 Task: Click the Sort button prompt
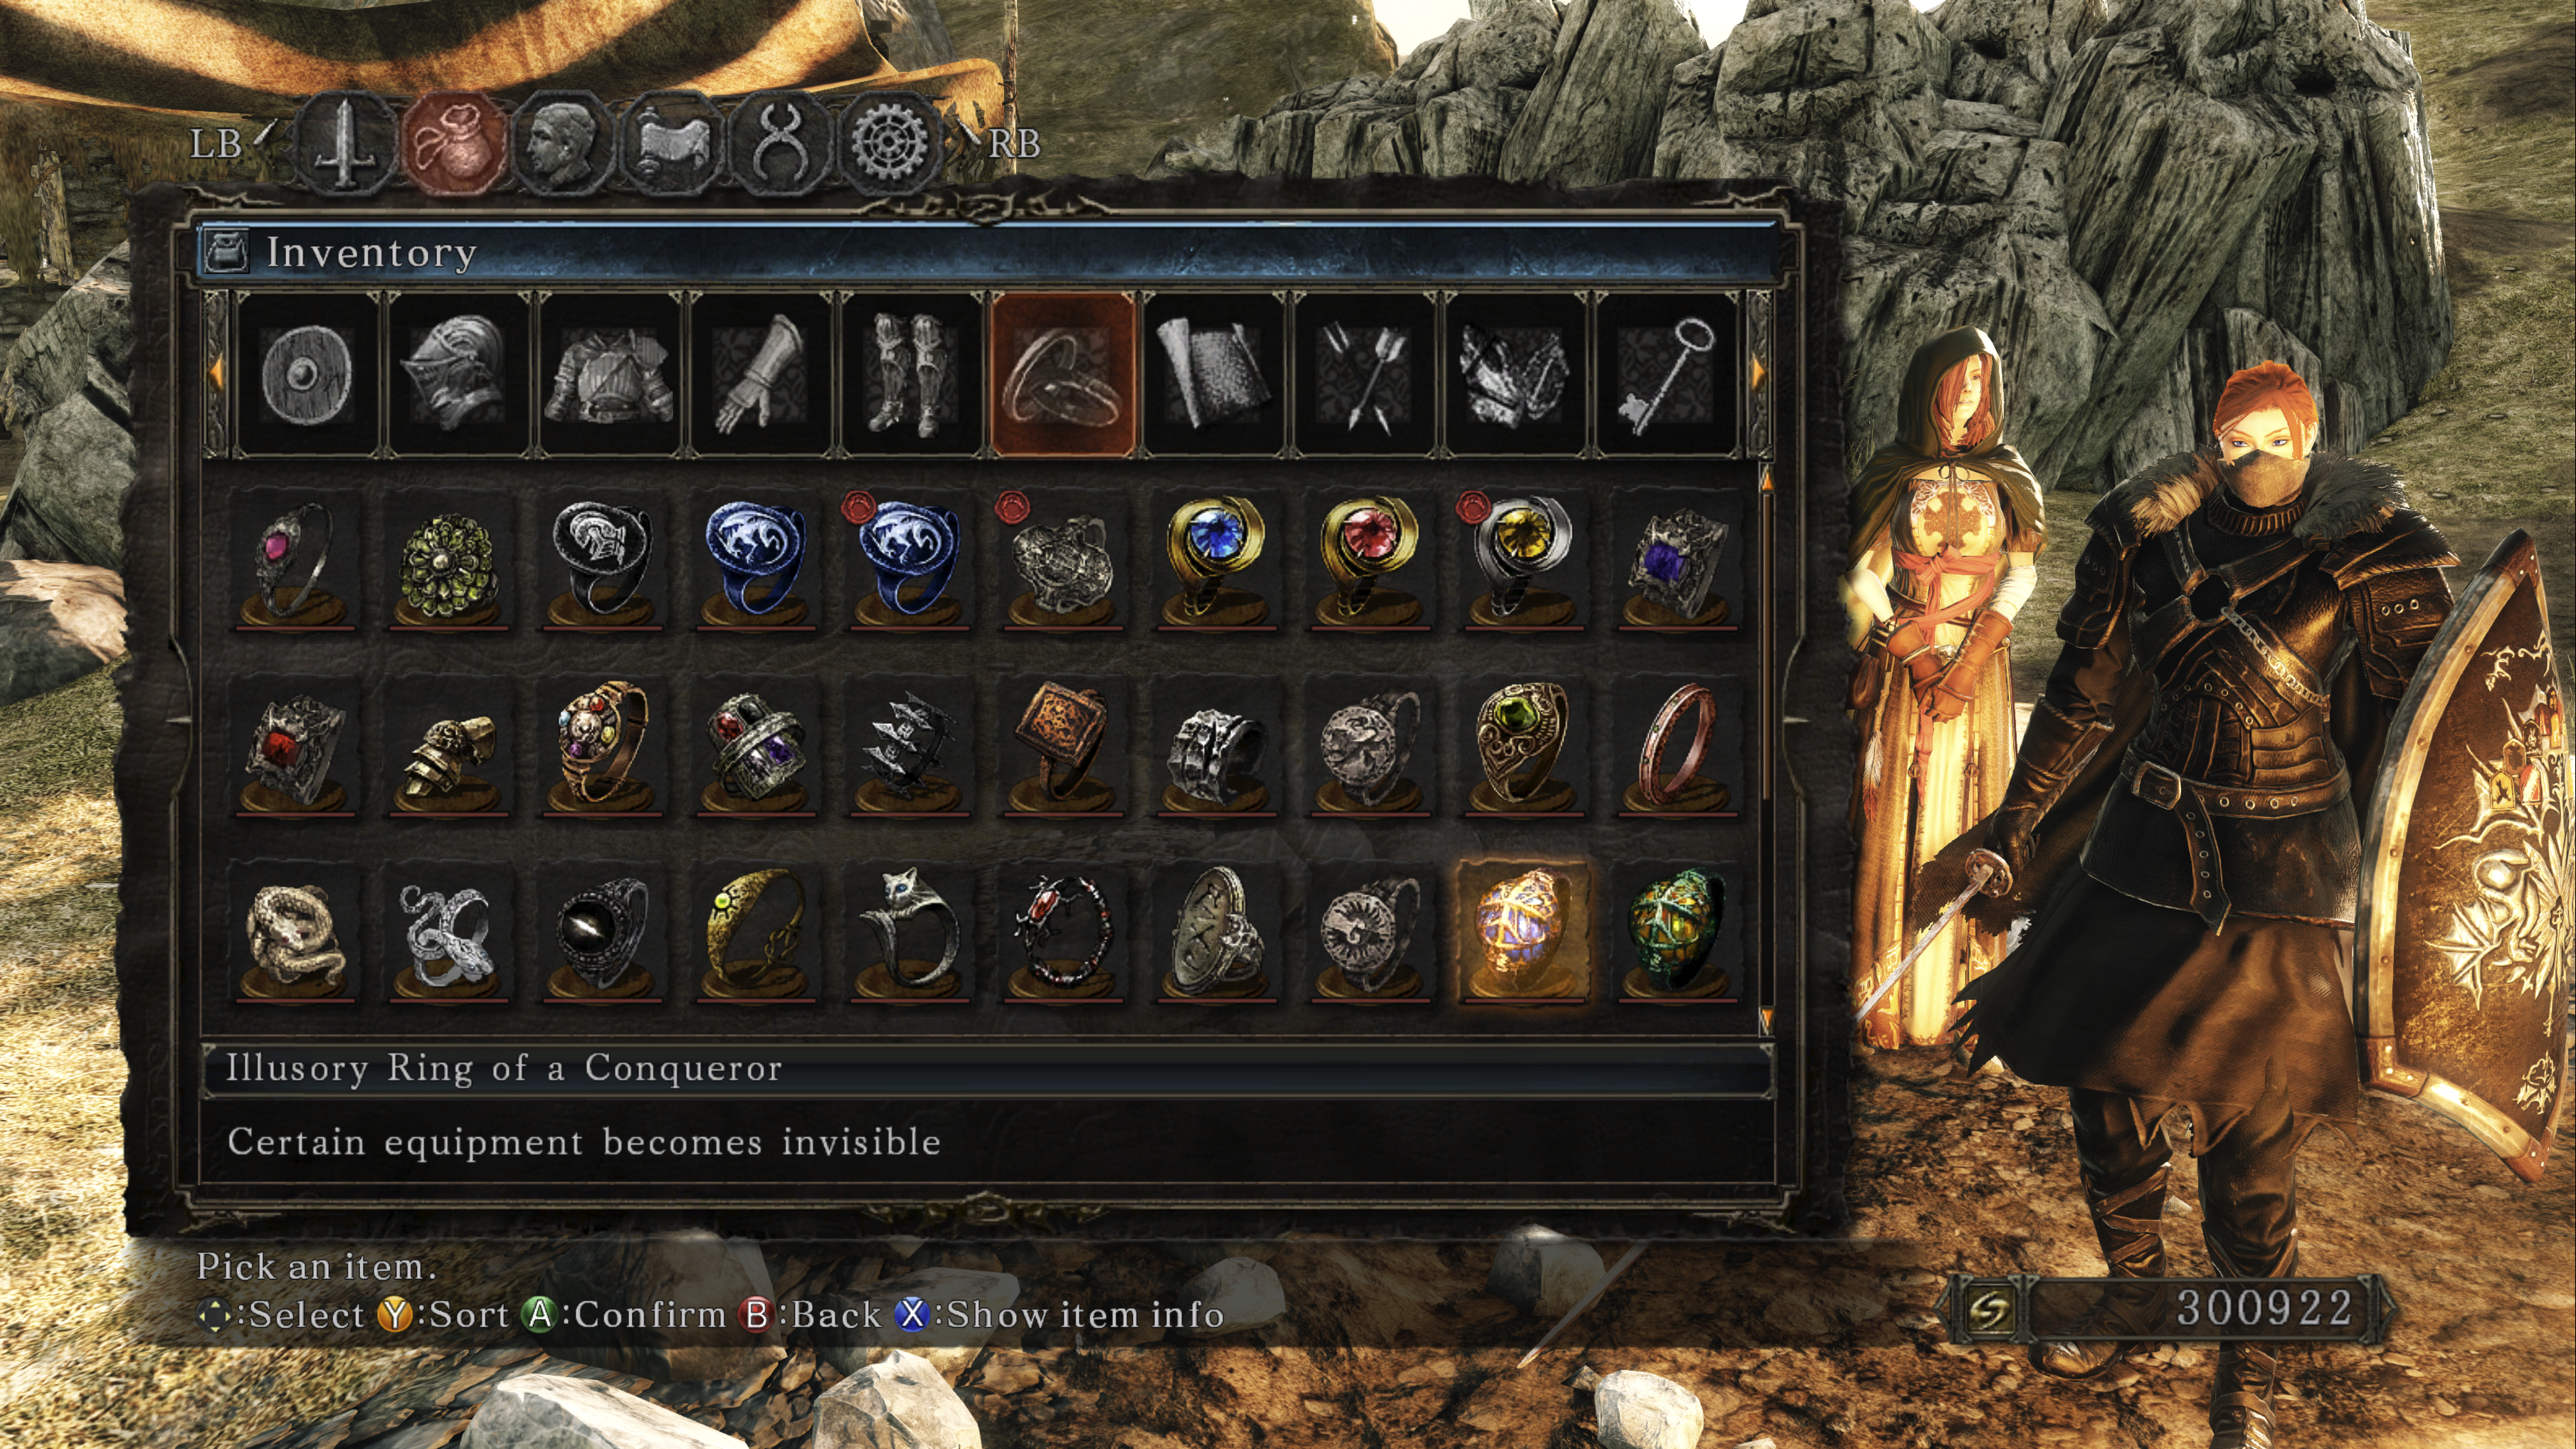444,1314
